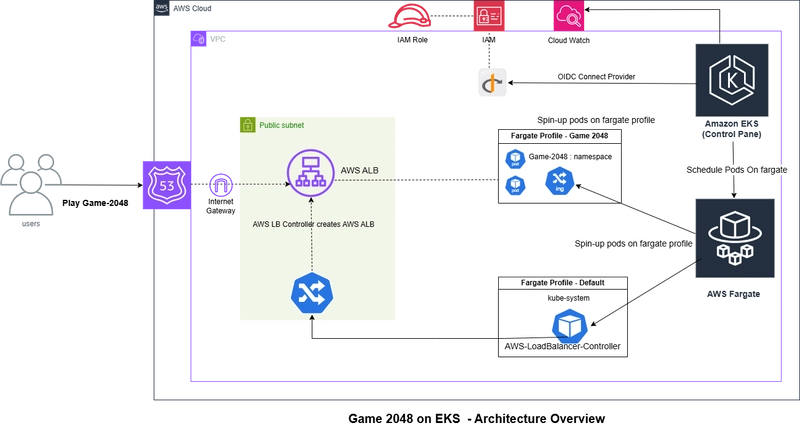The height and width of the screenshot is (431, 800).
Task: Click the OpenID Connect icon
Action: [493, 83]
